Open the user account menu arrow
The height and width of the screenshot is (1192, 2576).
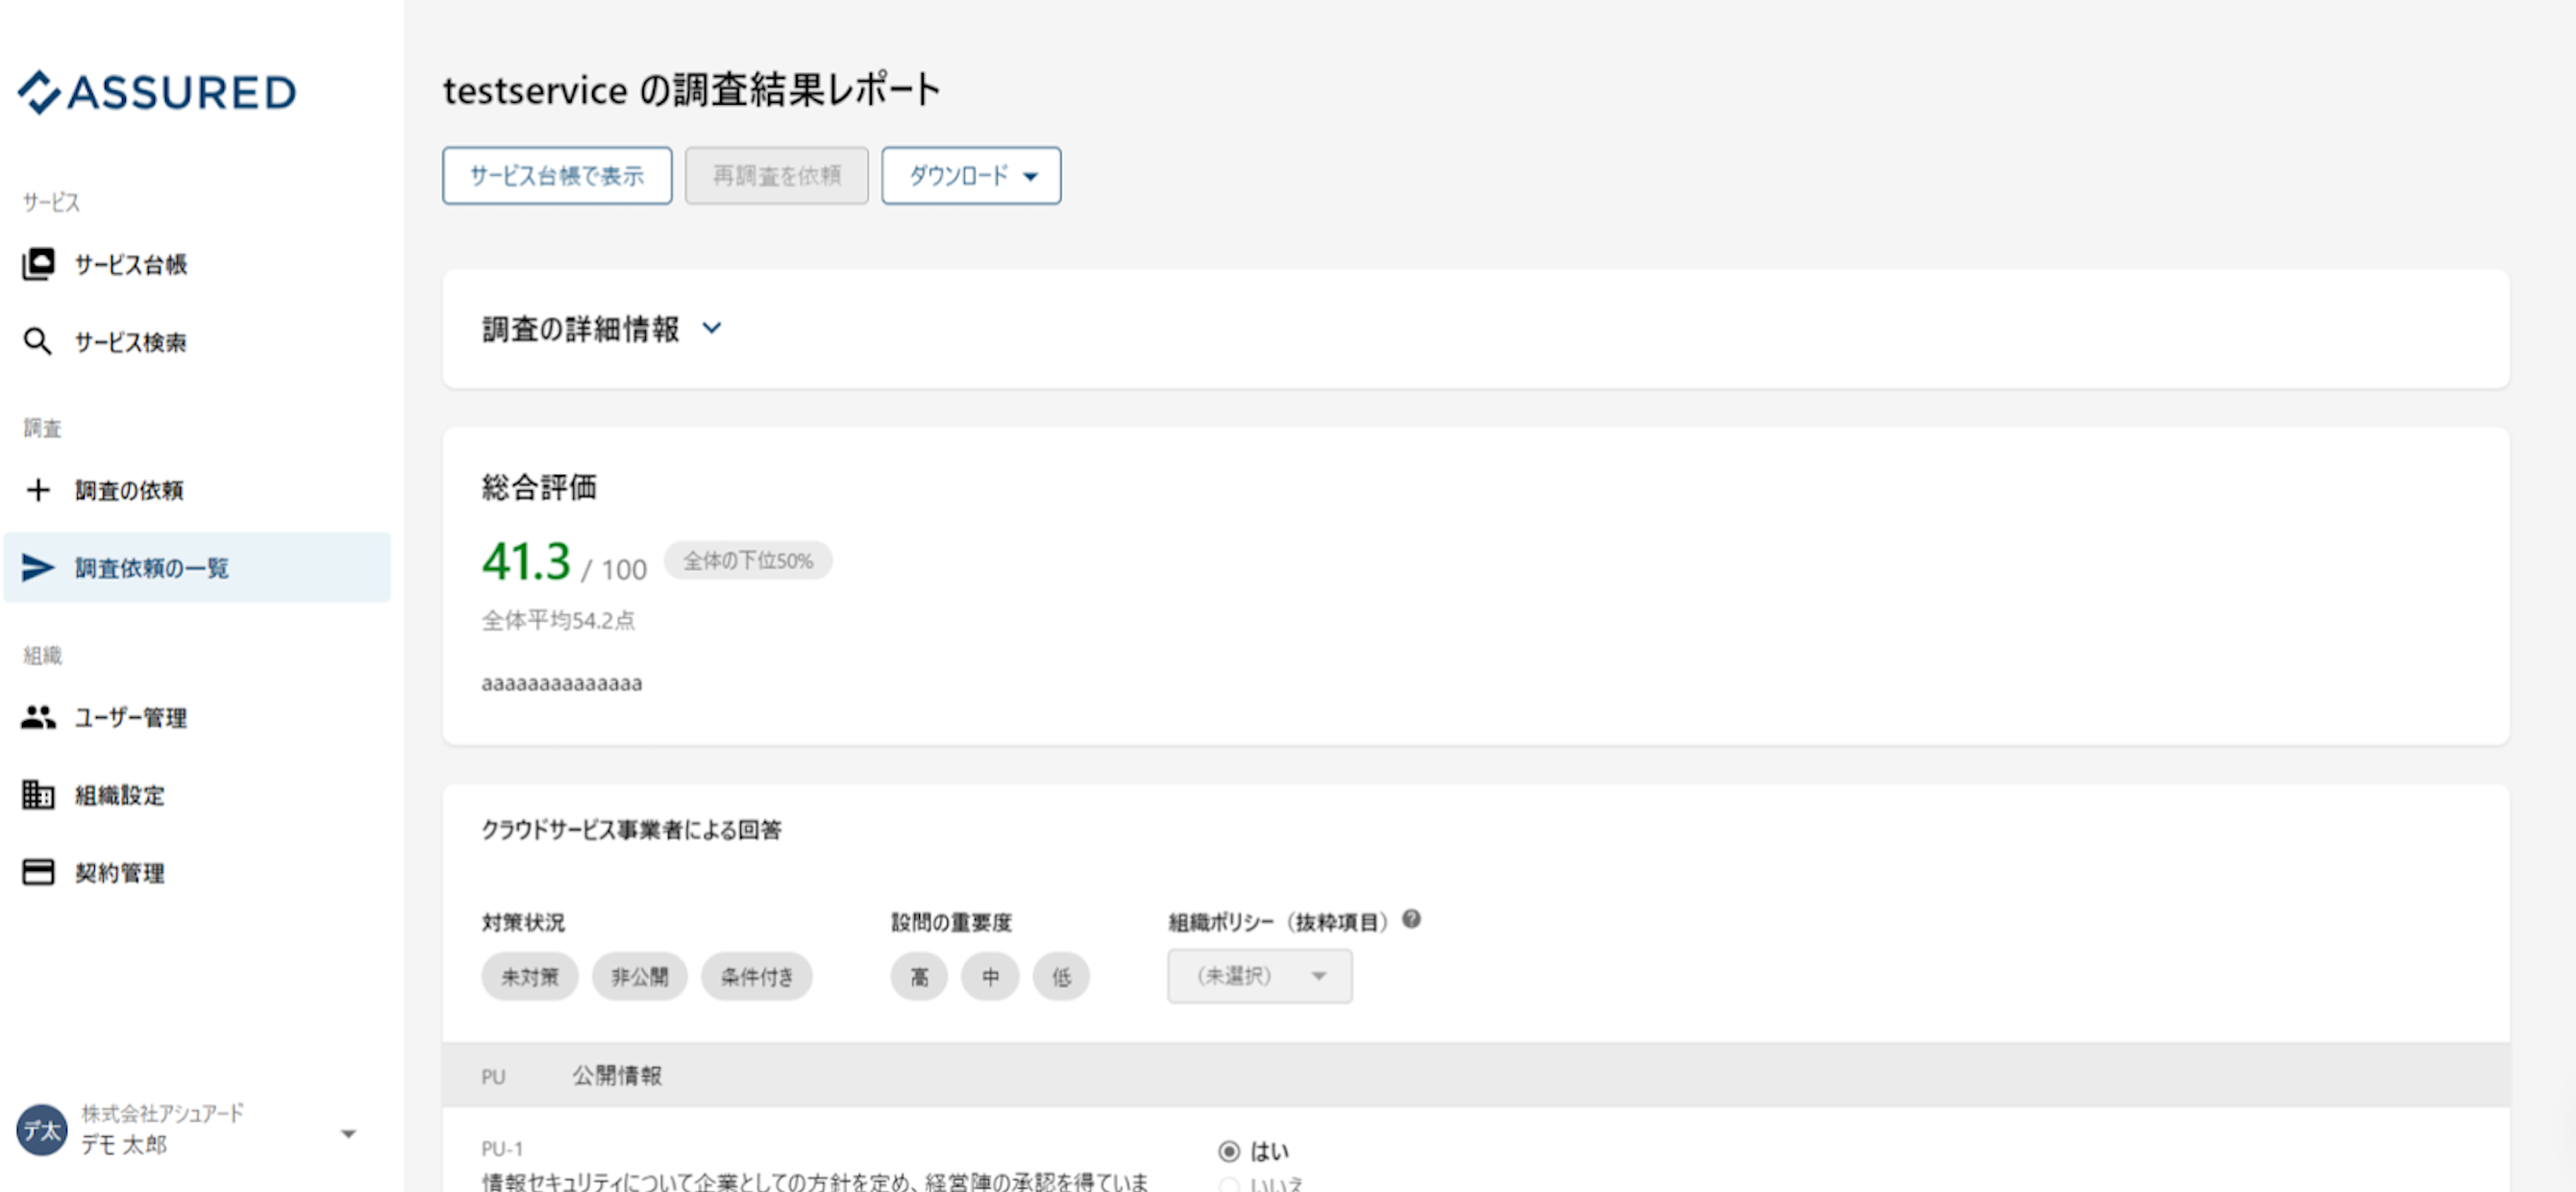click(x=348, y=1134)
